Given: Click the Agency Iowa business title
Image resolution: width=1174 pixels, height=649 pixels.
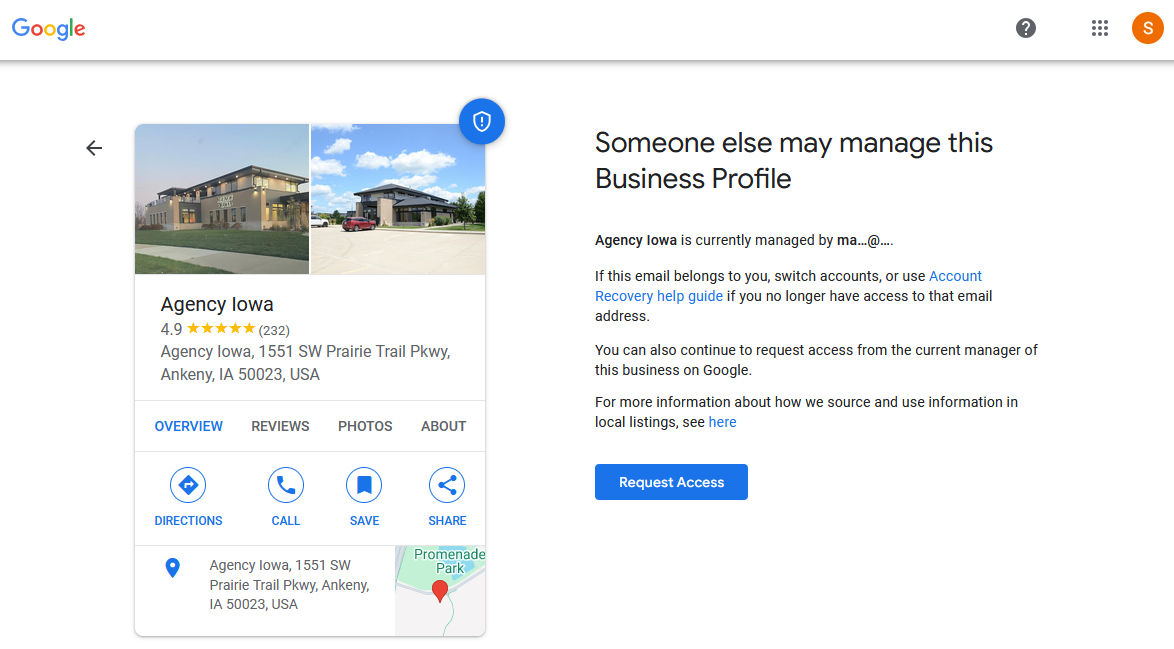Looking at the screenshot, I should pyautogui.click(x=217, y=304).
